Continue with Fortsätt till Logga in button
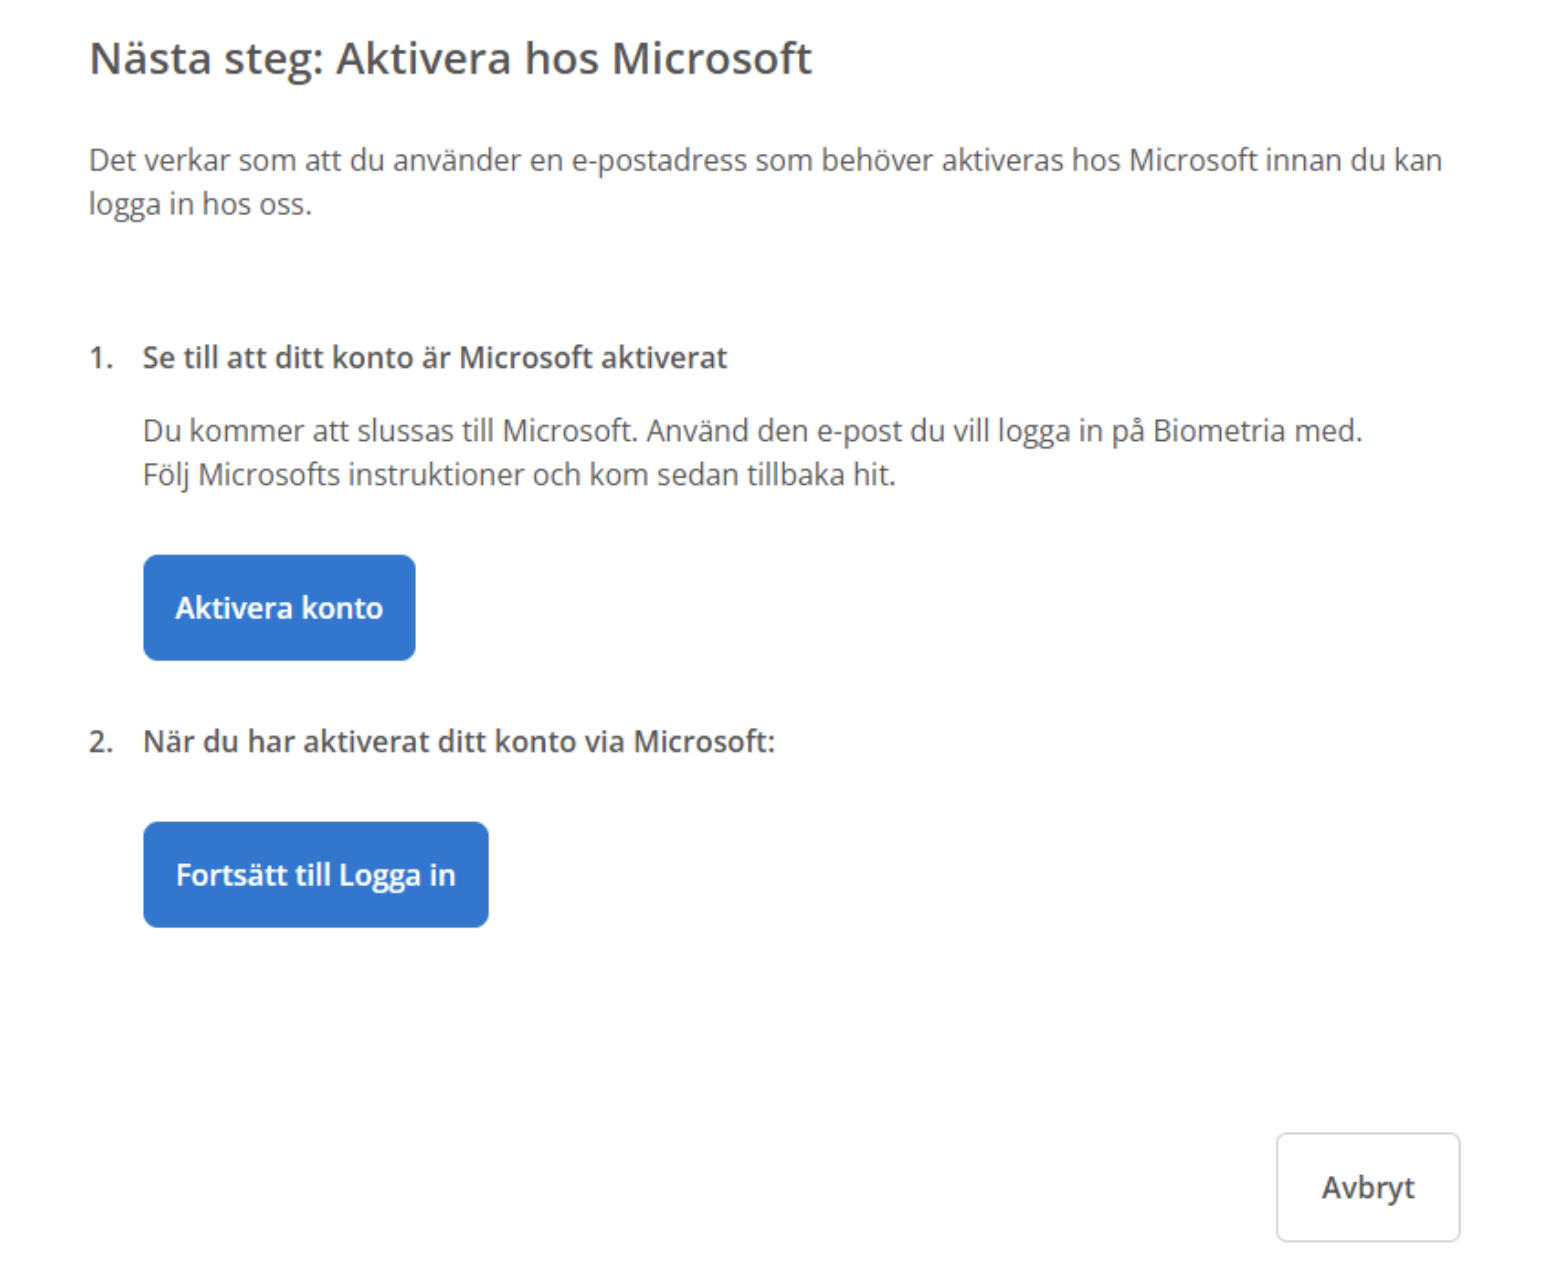This screenshot has width=1546, height=1264. [315, 874]
